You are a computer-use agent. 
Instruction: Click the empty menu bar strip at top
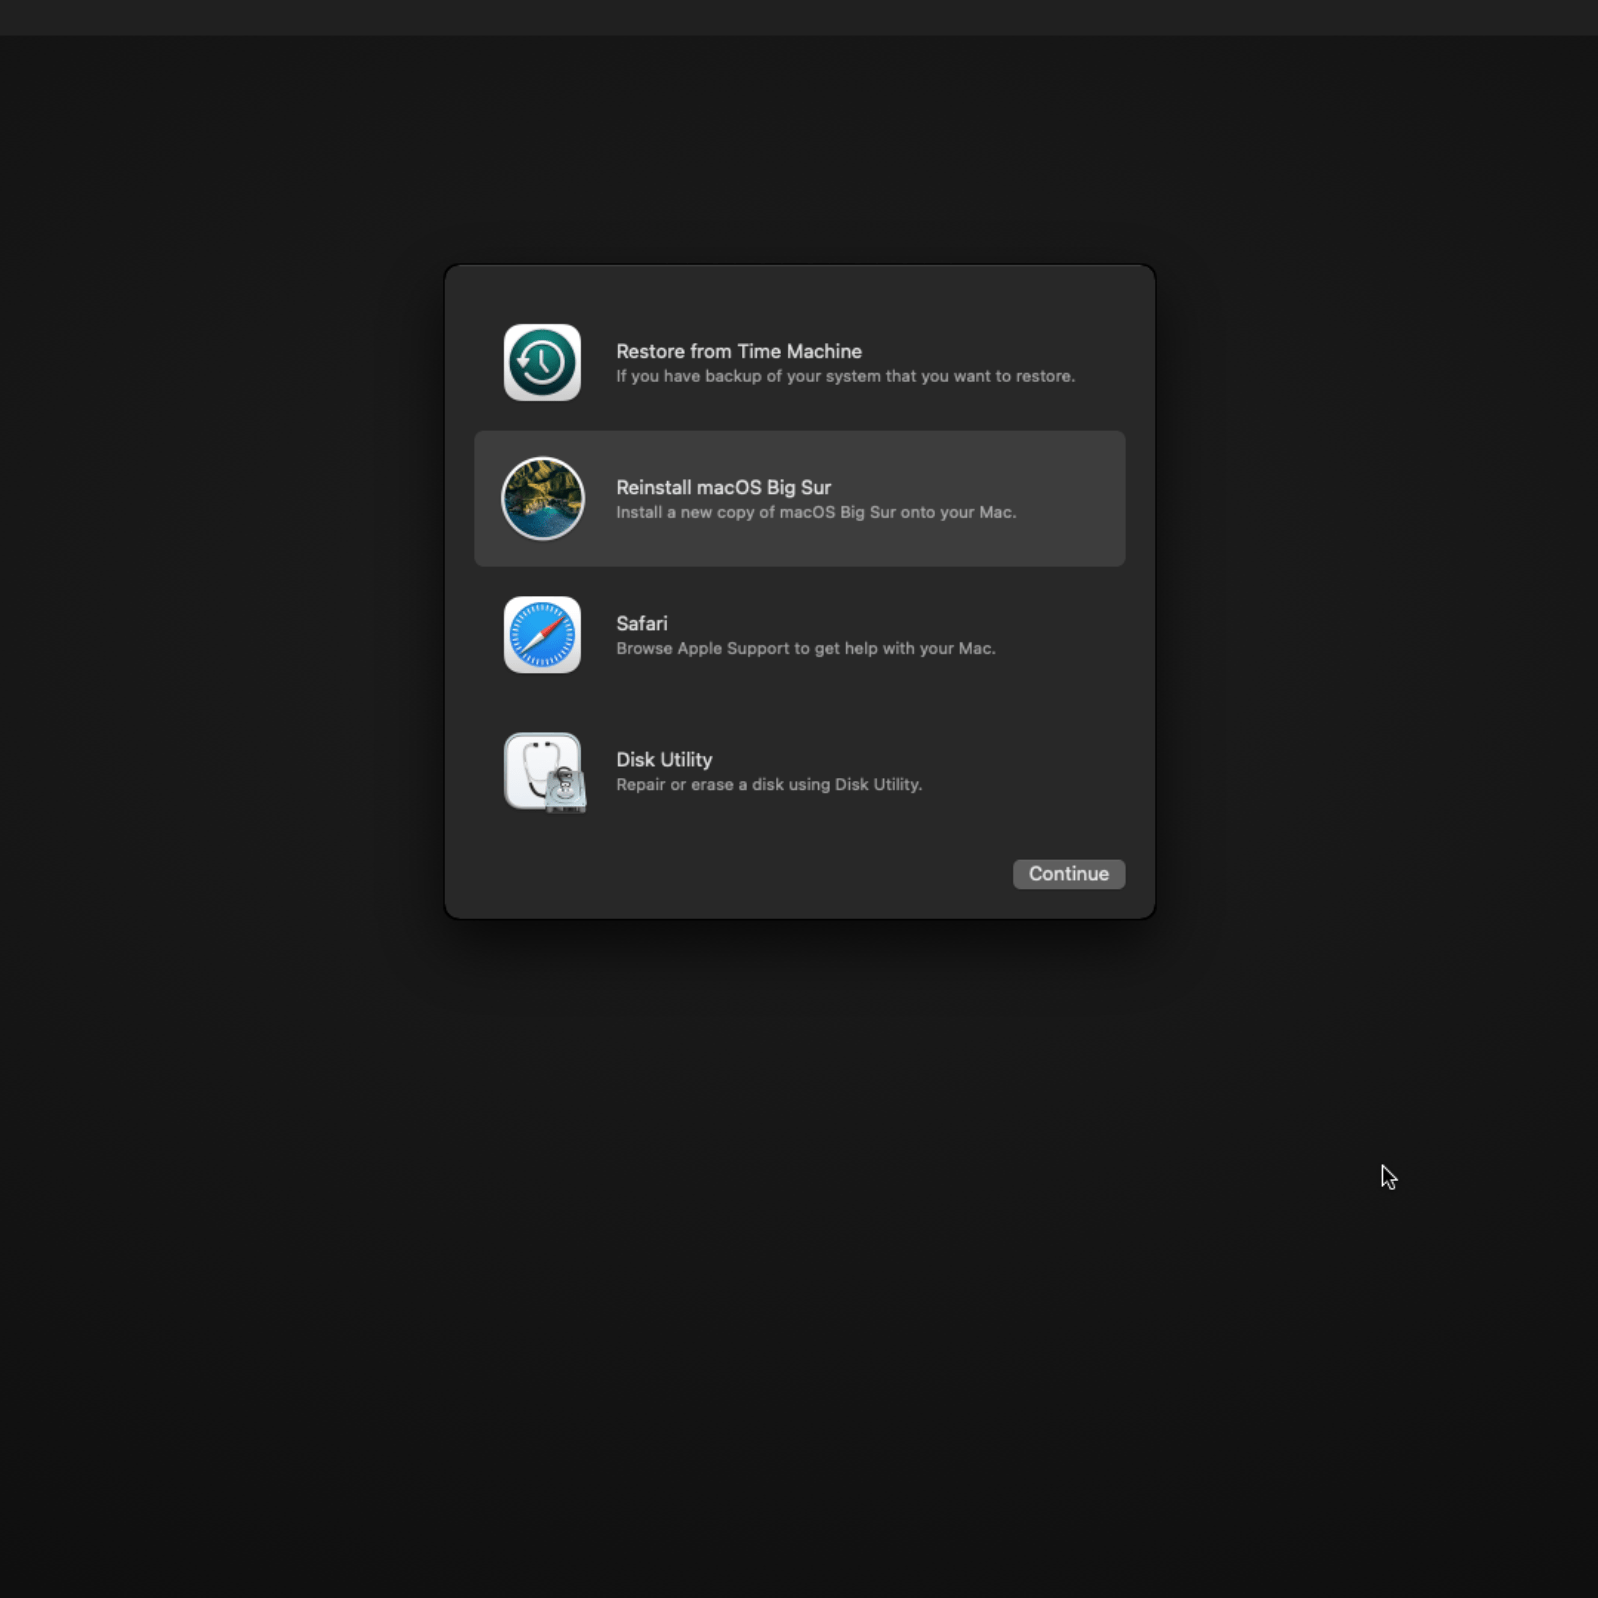799,17
